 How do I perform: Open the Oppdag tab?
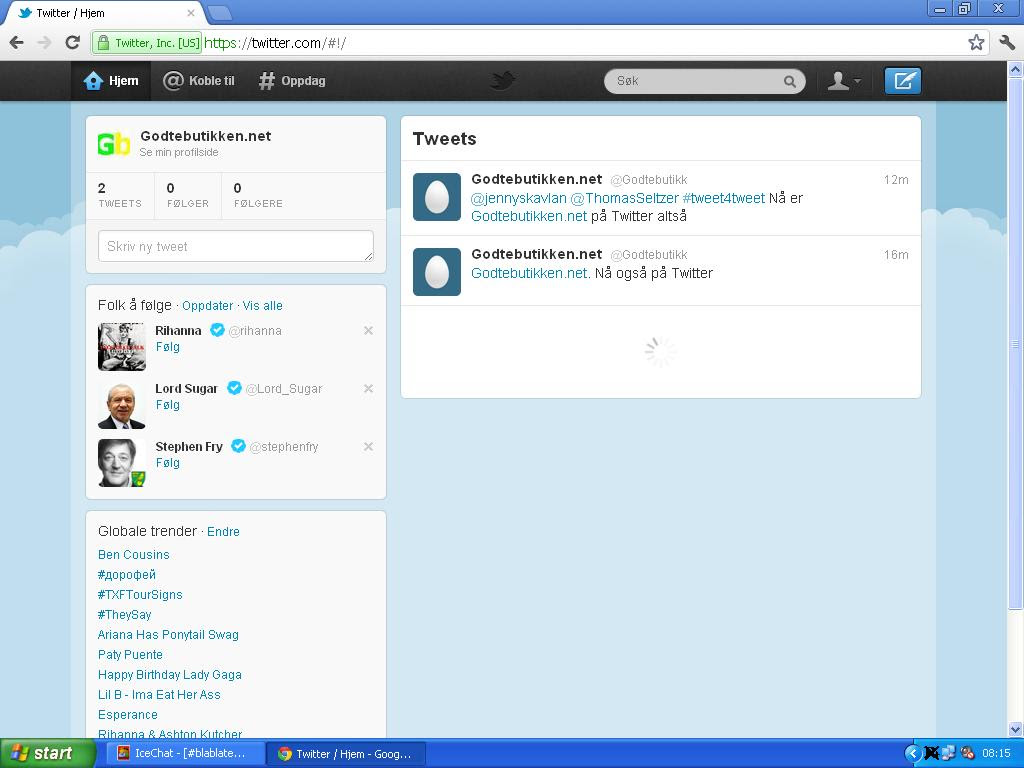[x=292, y=81]
